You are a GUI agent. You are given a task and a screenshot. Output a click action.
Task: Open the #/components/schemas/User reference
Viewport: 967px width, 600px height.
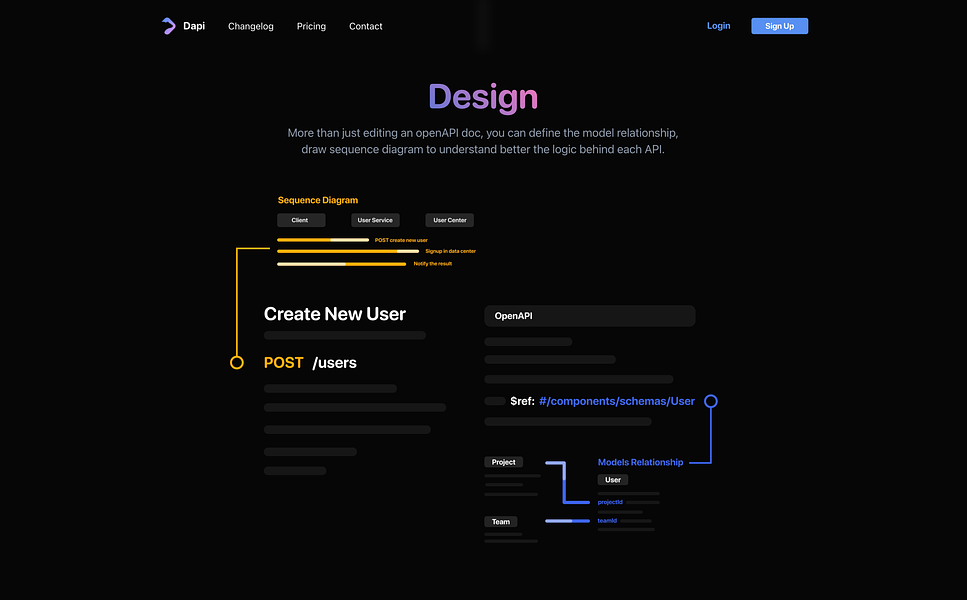pyautogui.click(x=617, y=401)
